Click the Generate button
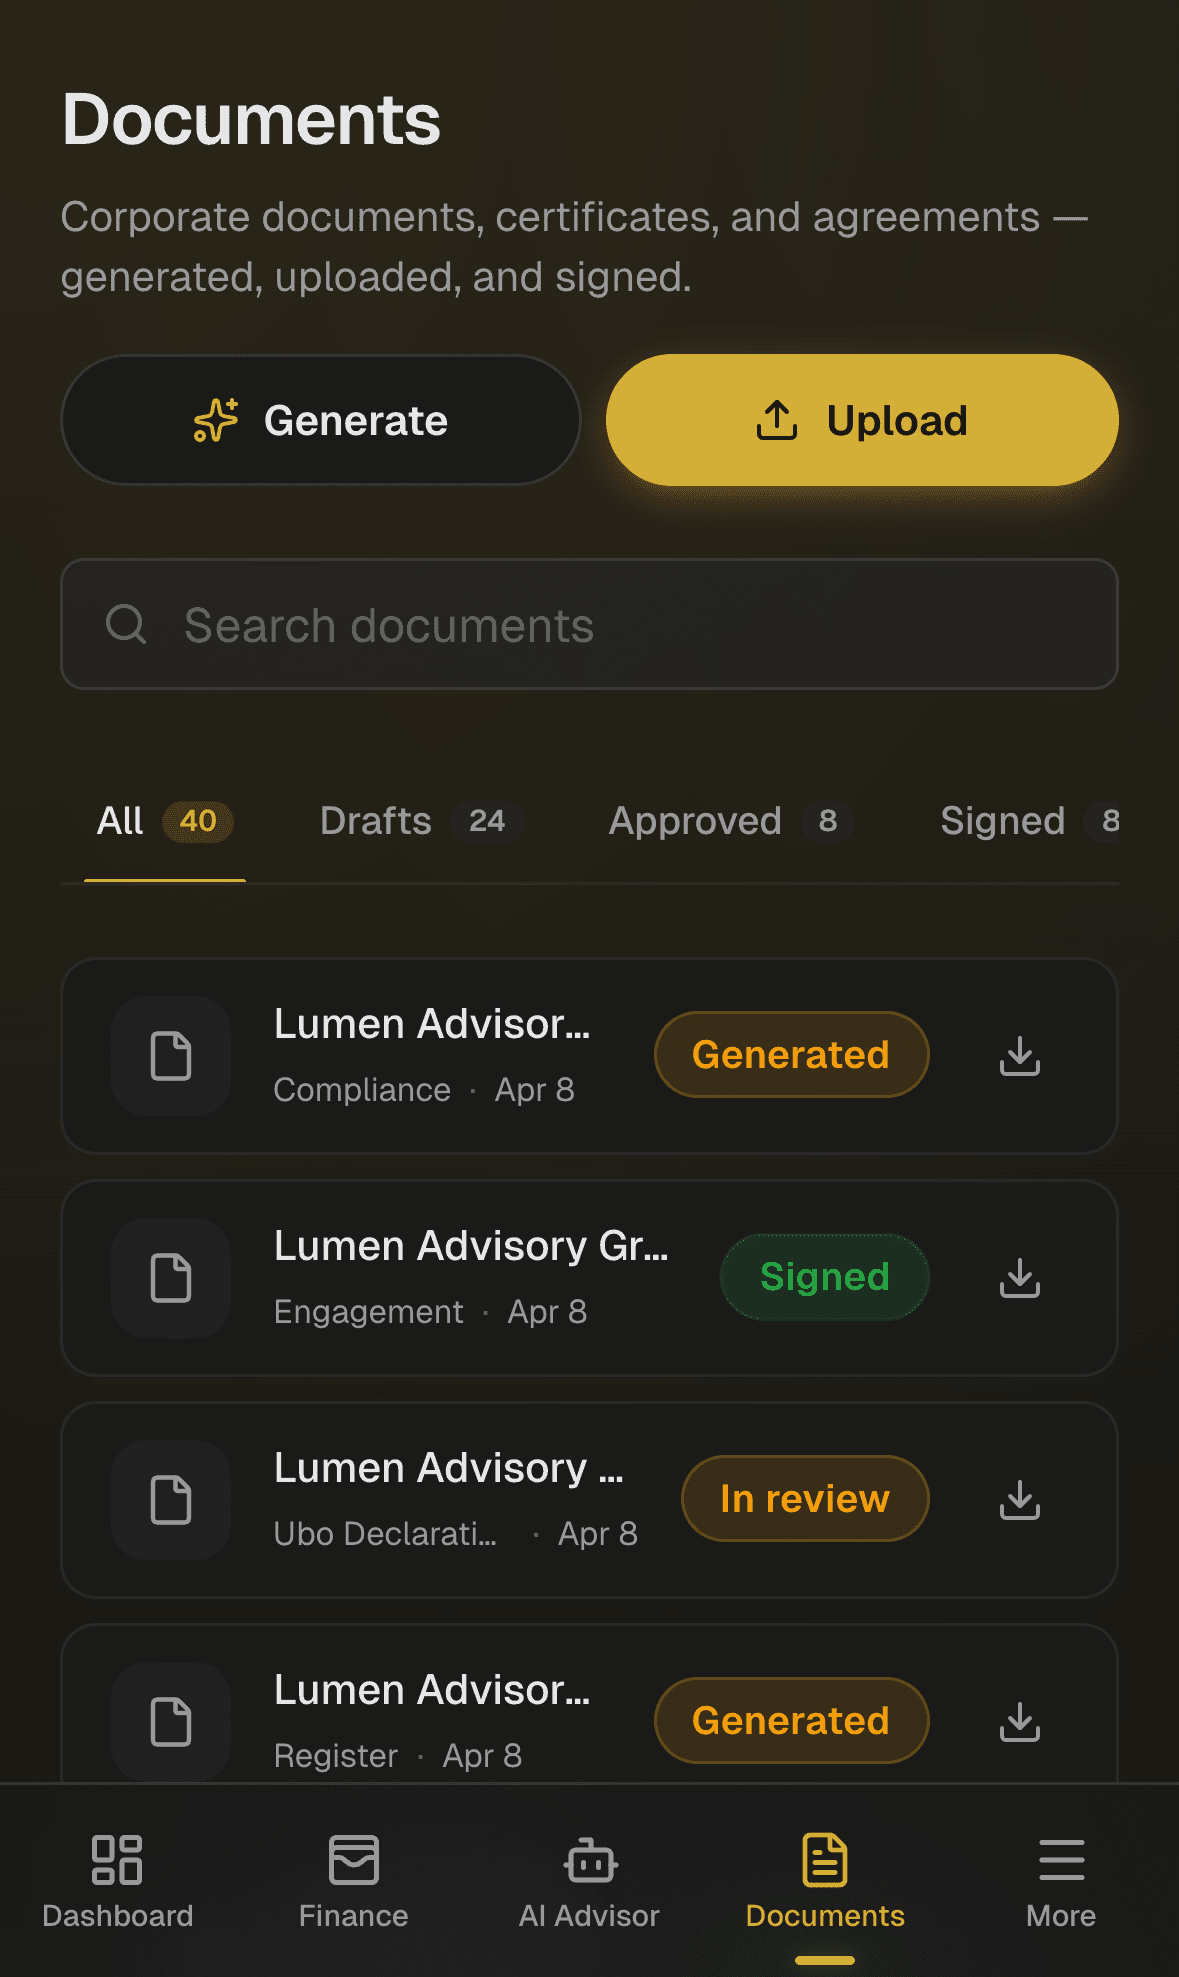 321,420
